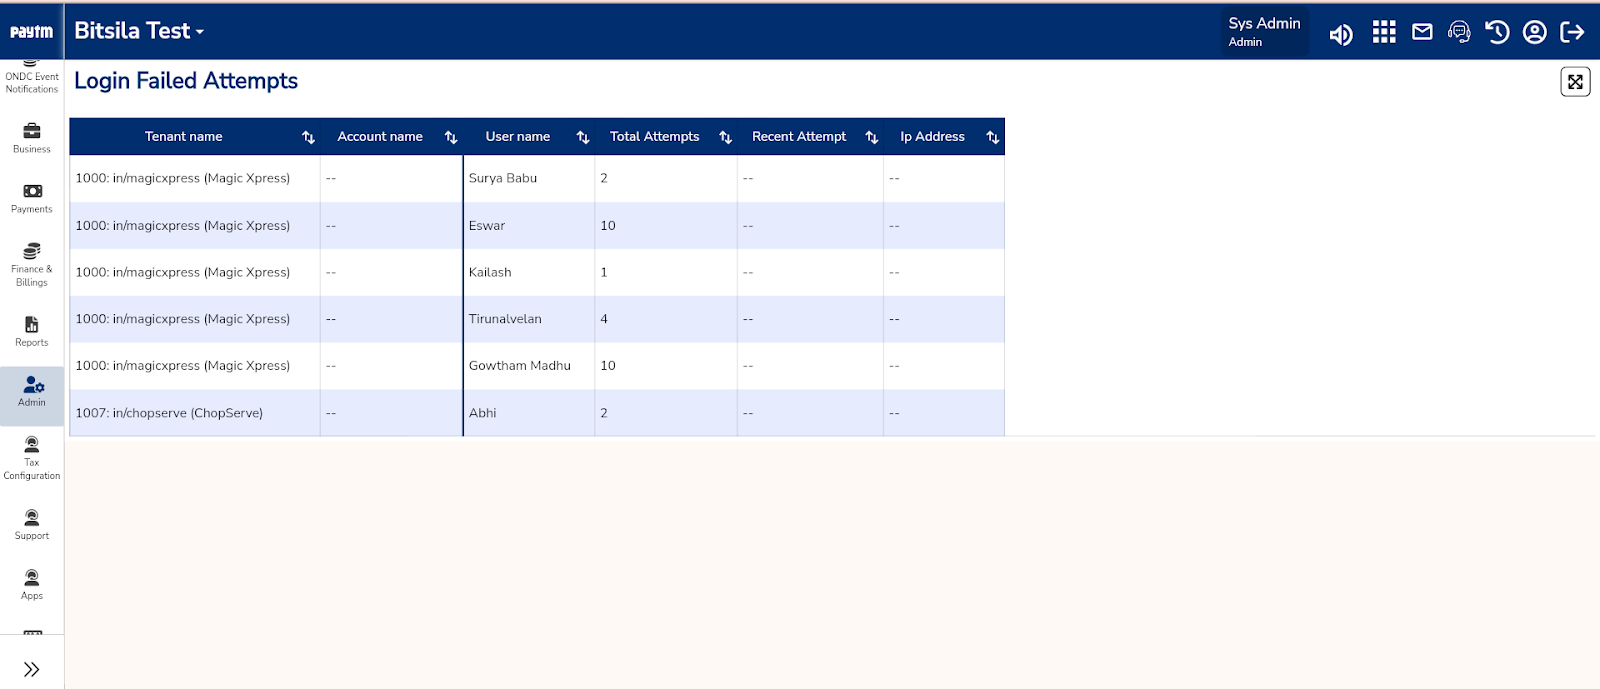Select the Kailash user cell
Screen dimensions: 1600x689
tap(529, 272)
